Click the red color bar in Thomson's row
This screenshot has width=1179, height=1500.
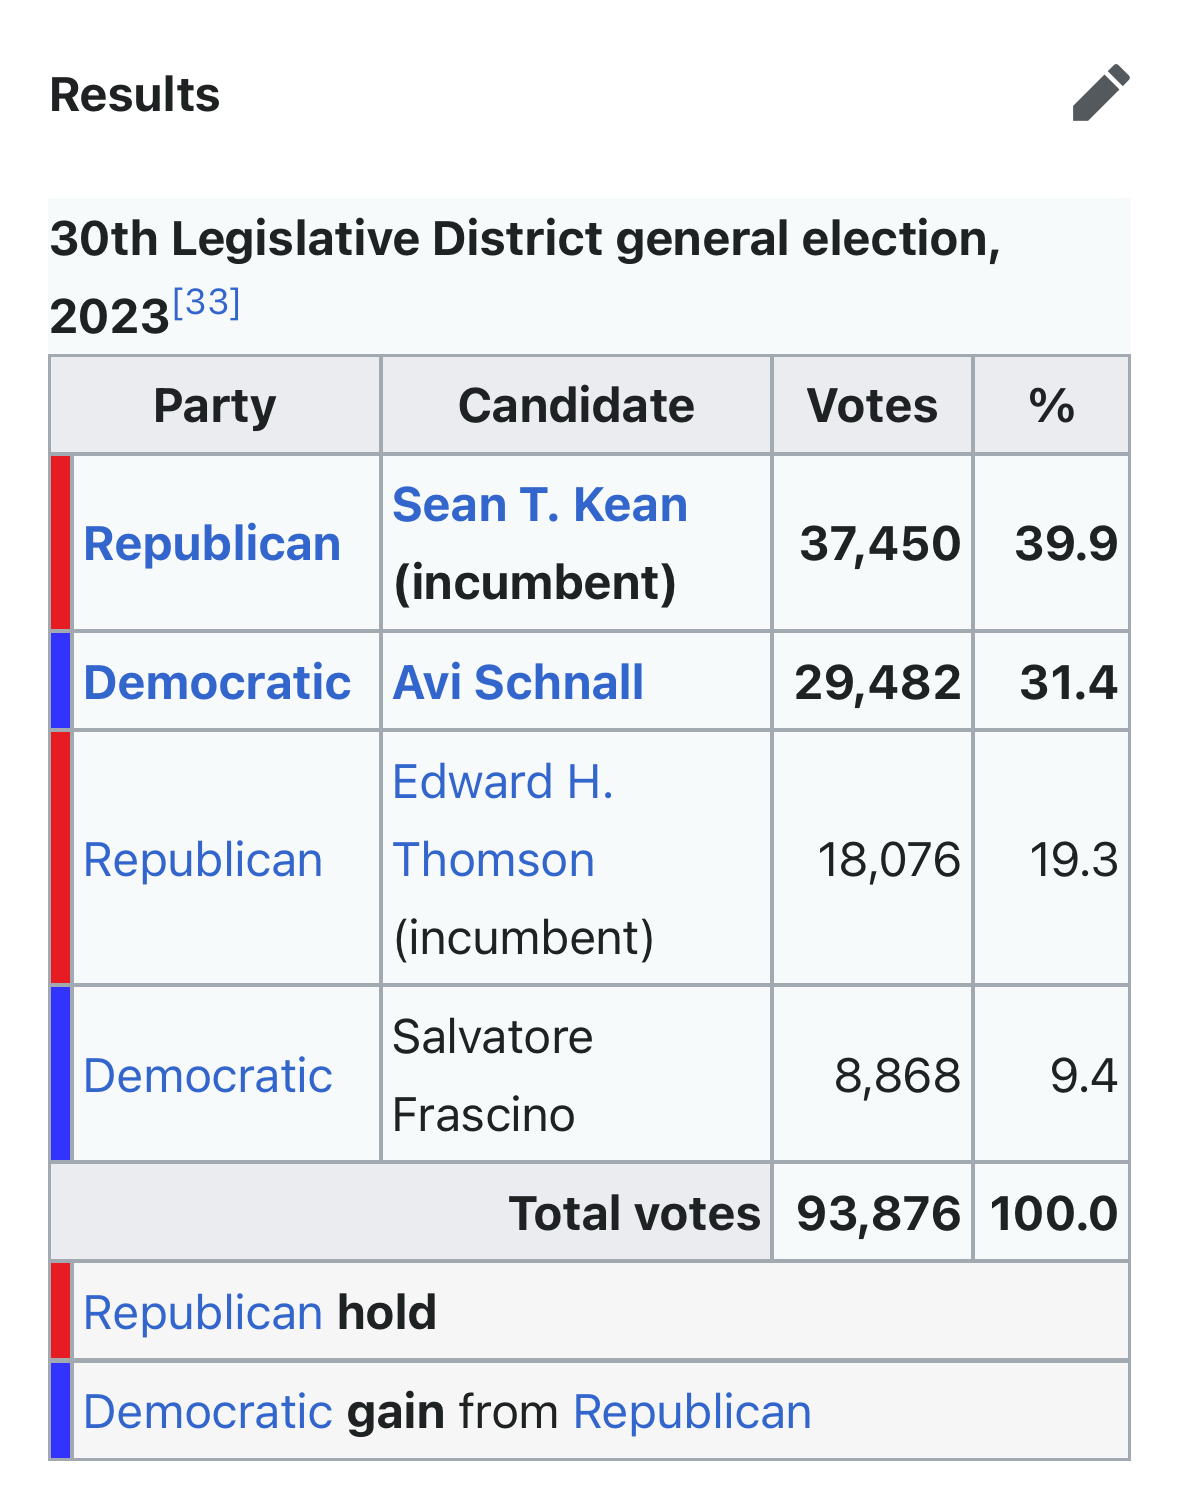(61, 858)
